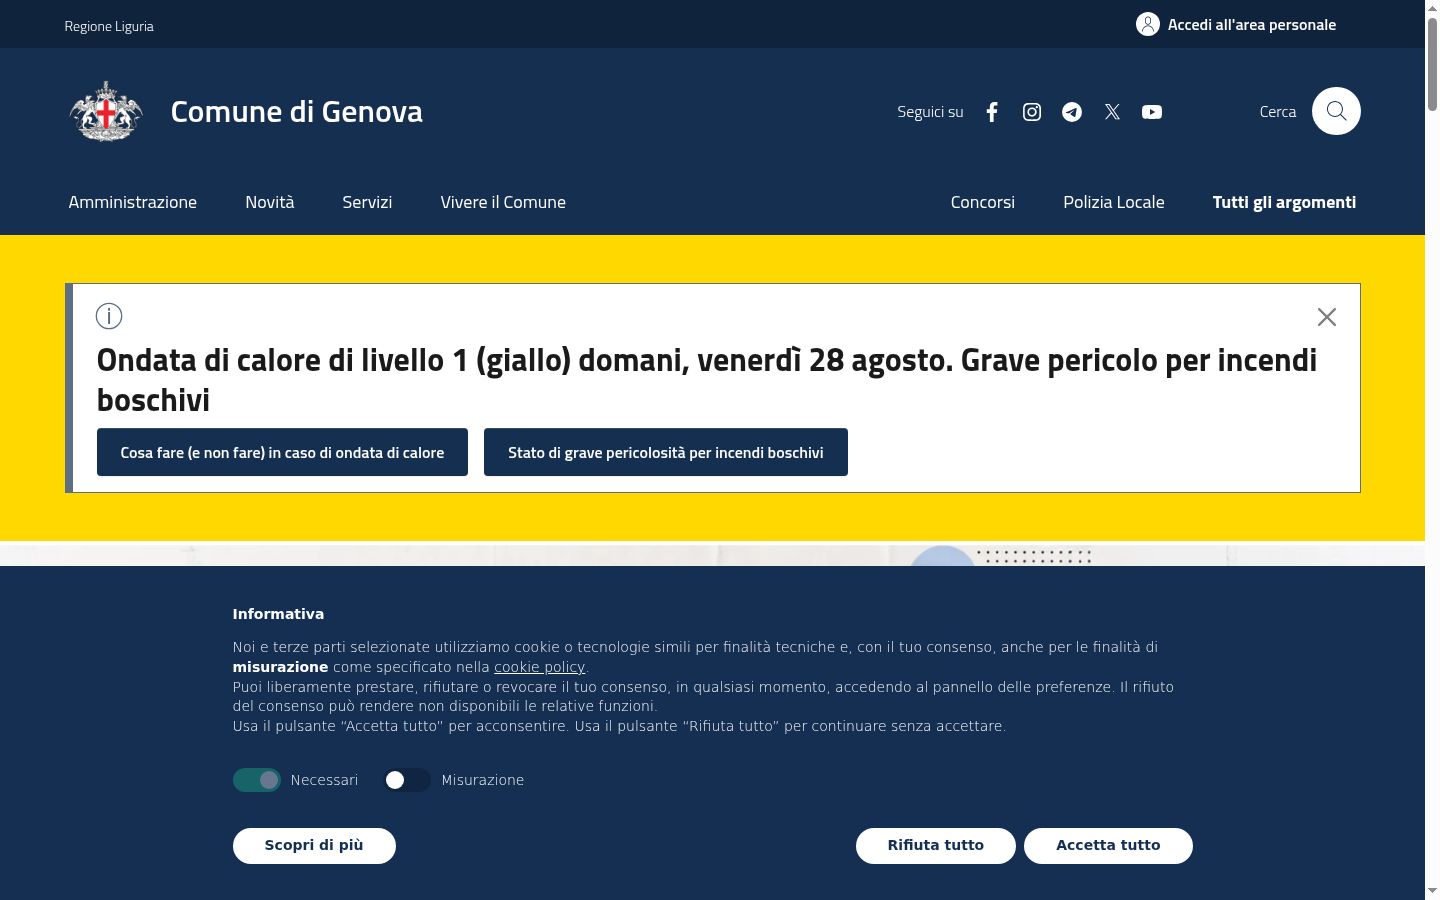Enable the Misurazione cookie switch
The width and height of the screenshot is (1440, 900).
pos(407,780)
